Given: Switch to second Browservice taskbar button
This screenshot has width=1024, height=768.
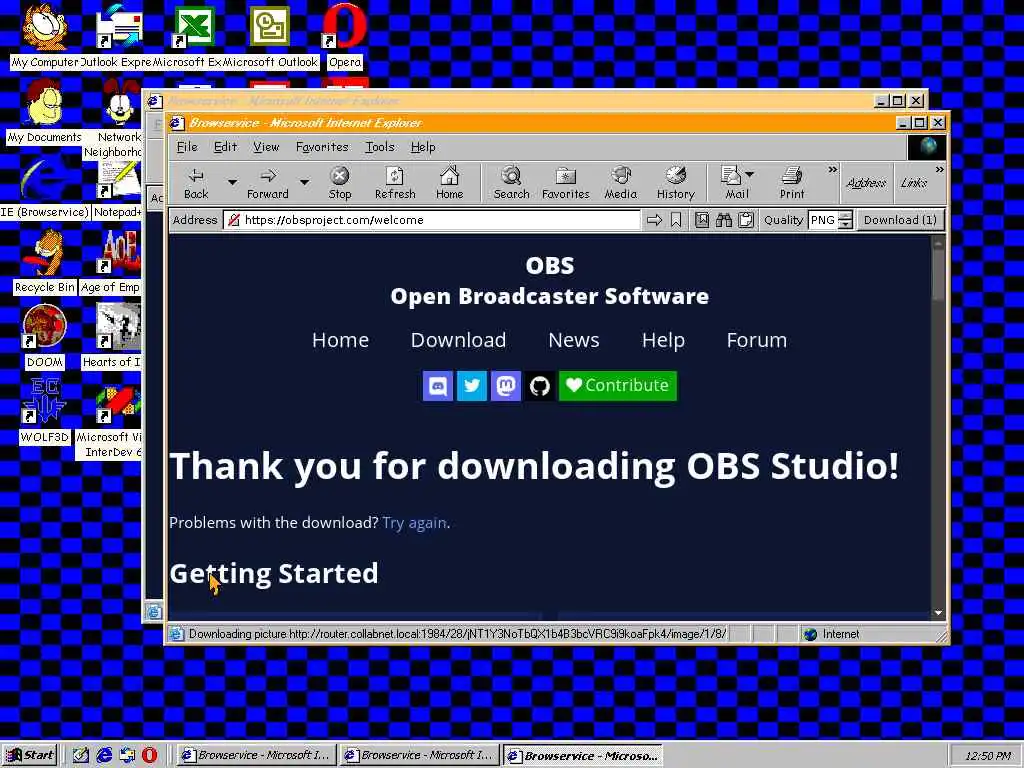Looking at the screenshot, I should click(419, 755).
